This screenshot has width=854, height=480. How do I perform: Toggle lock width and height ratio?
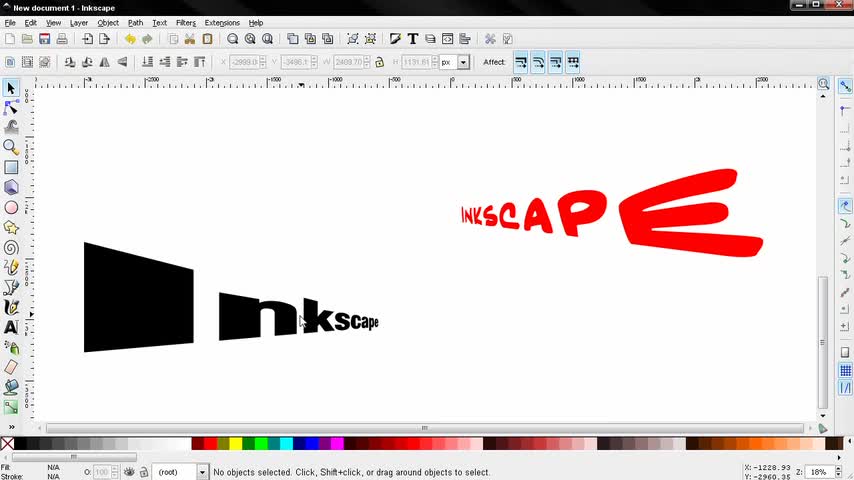click(380, 62)
